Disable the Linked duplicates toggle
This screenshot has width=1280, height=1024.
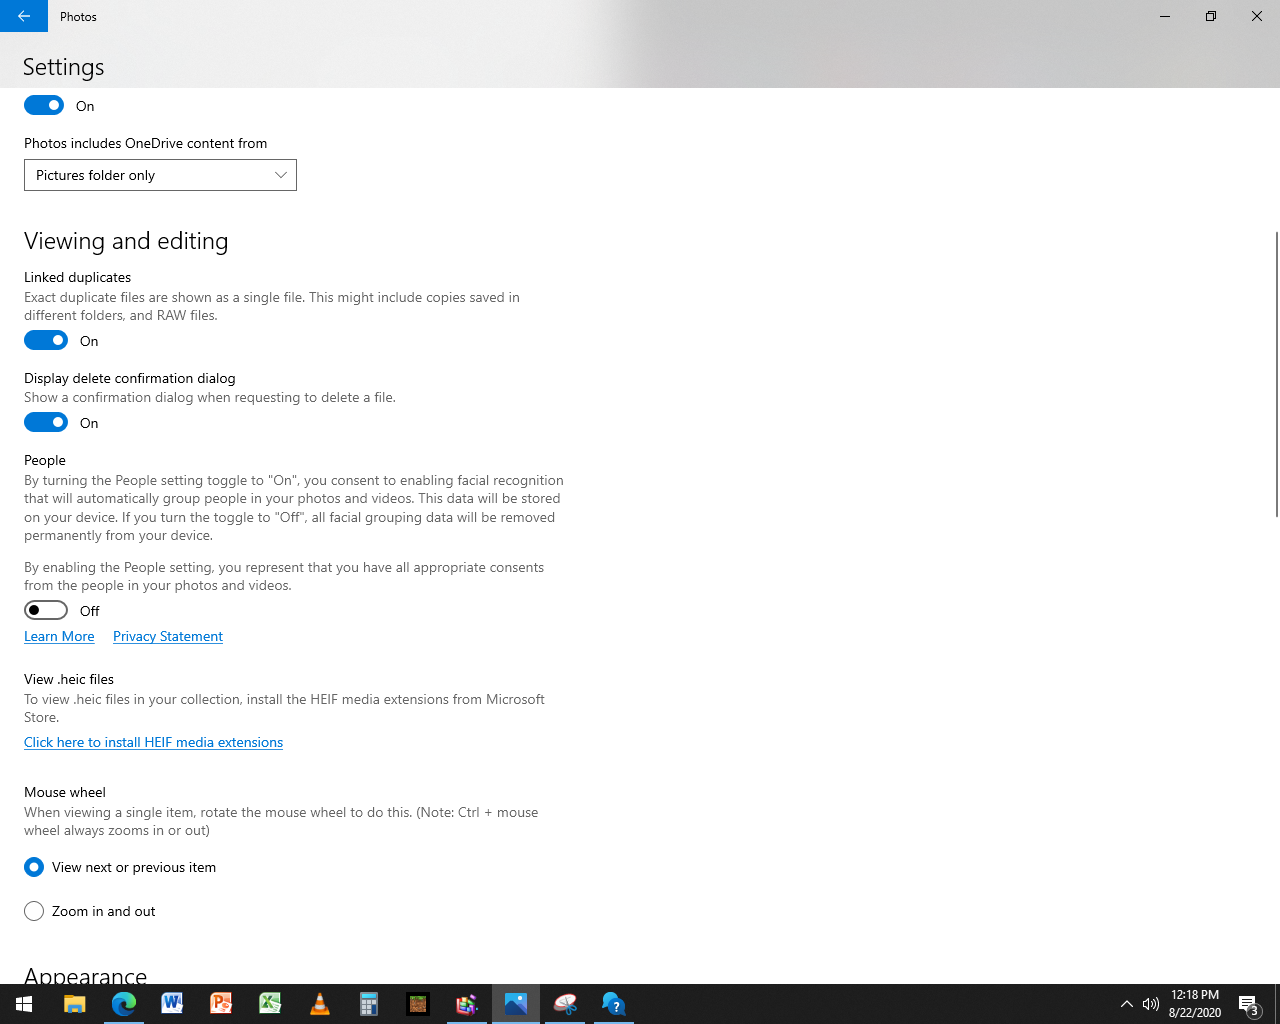click(x=46, y=340)
